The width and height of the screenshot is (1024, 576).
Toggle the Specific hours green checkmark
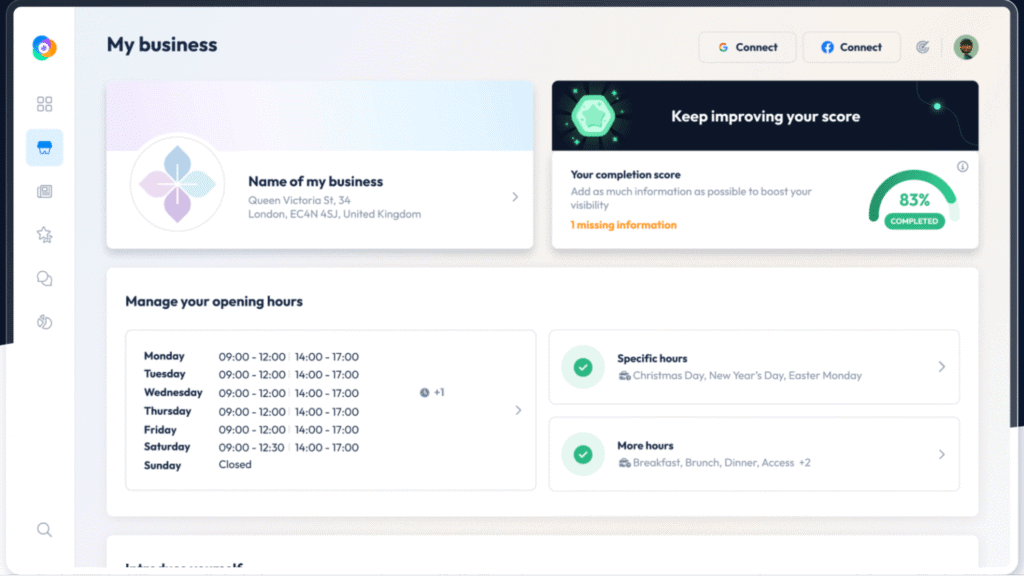click(x=583, y=367)
